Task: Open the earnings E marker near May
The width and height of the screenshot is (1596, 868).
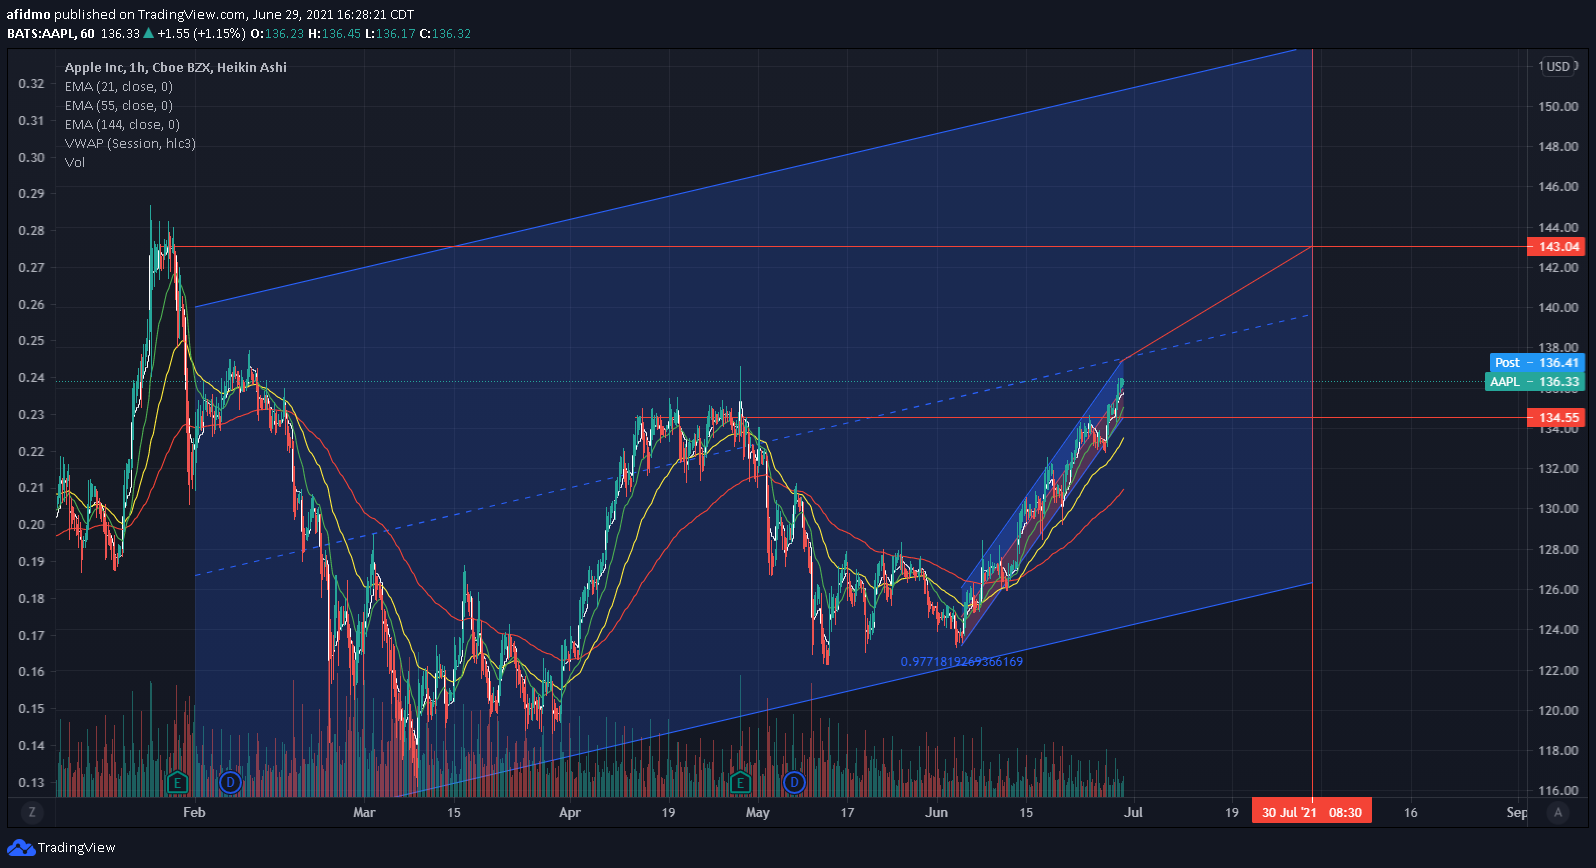Action: [740, 782]
